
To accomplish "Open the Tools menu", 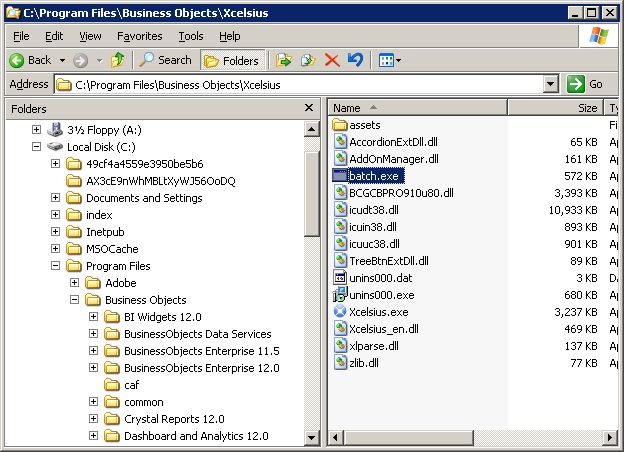I will [x=191, y=36].
